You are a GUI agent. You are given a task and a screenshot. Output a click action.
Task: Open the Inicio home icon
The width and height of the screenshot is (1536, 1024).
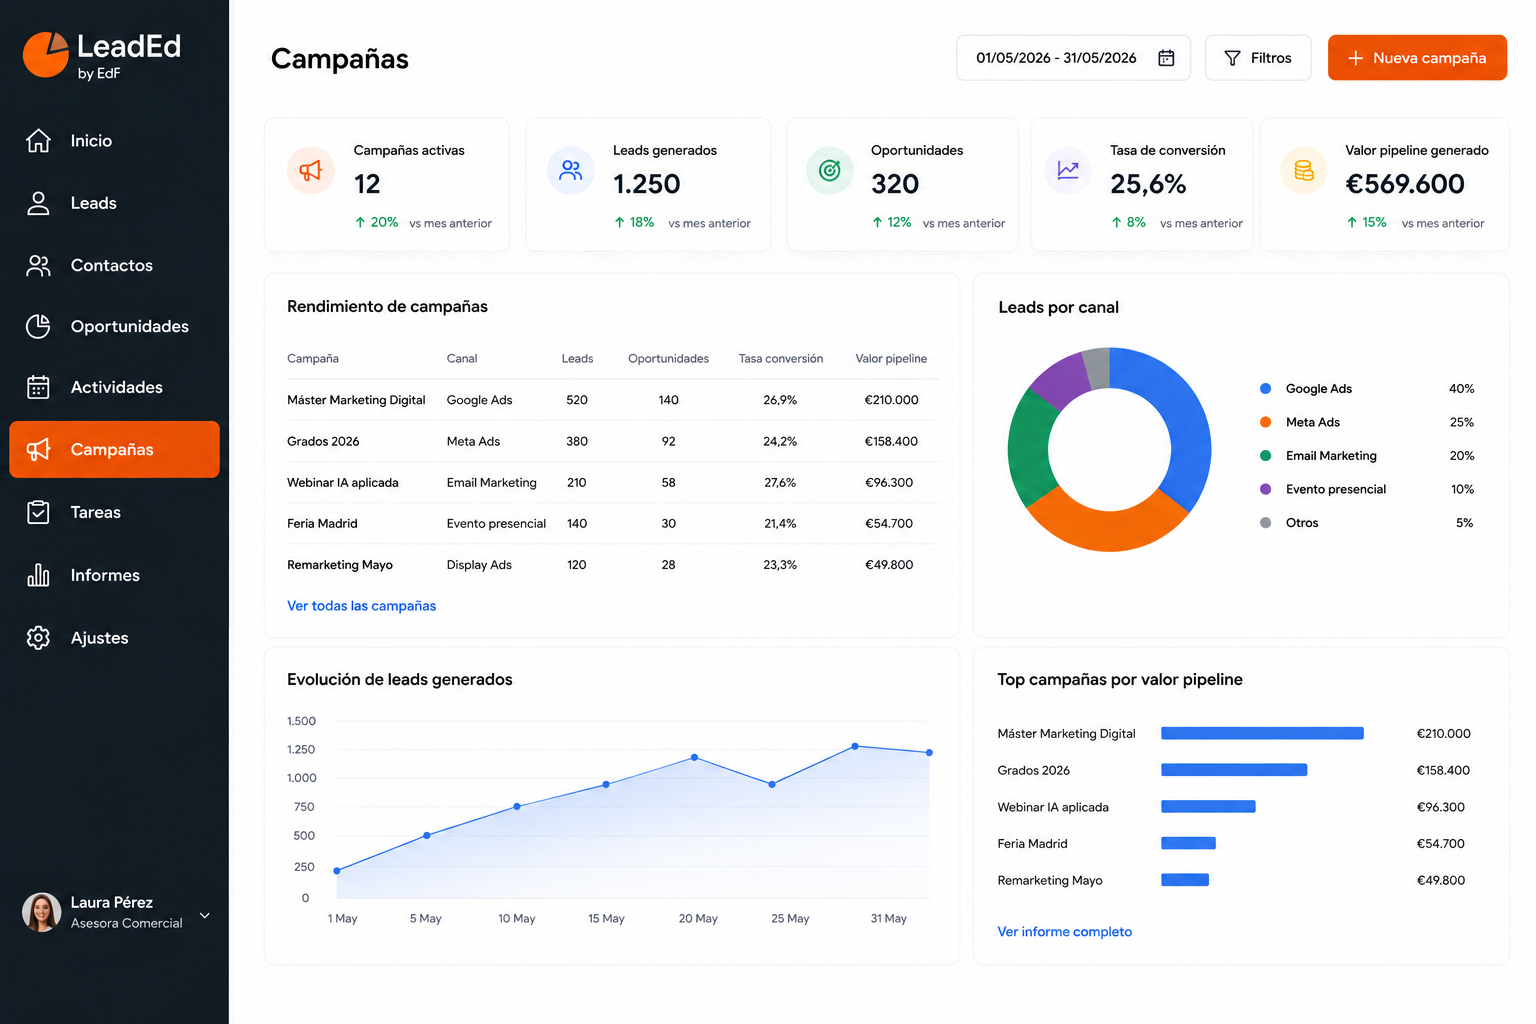coord(38,141)
